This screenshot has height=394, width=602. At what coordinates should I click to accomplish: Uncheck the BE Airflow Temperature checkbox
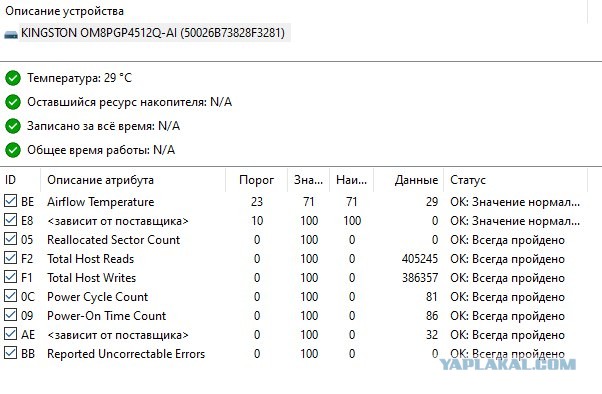(10, 201)
